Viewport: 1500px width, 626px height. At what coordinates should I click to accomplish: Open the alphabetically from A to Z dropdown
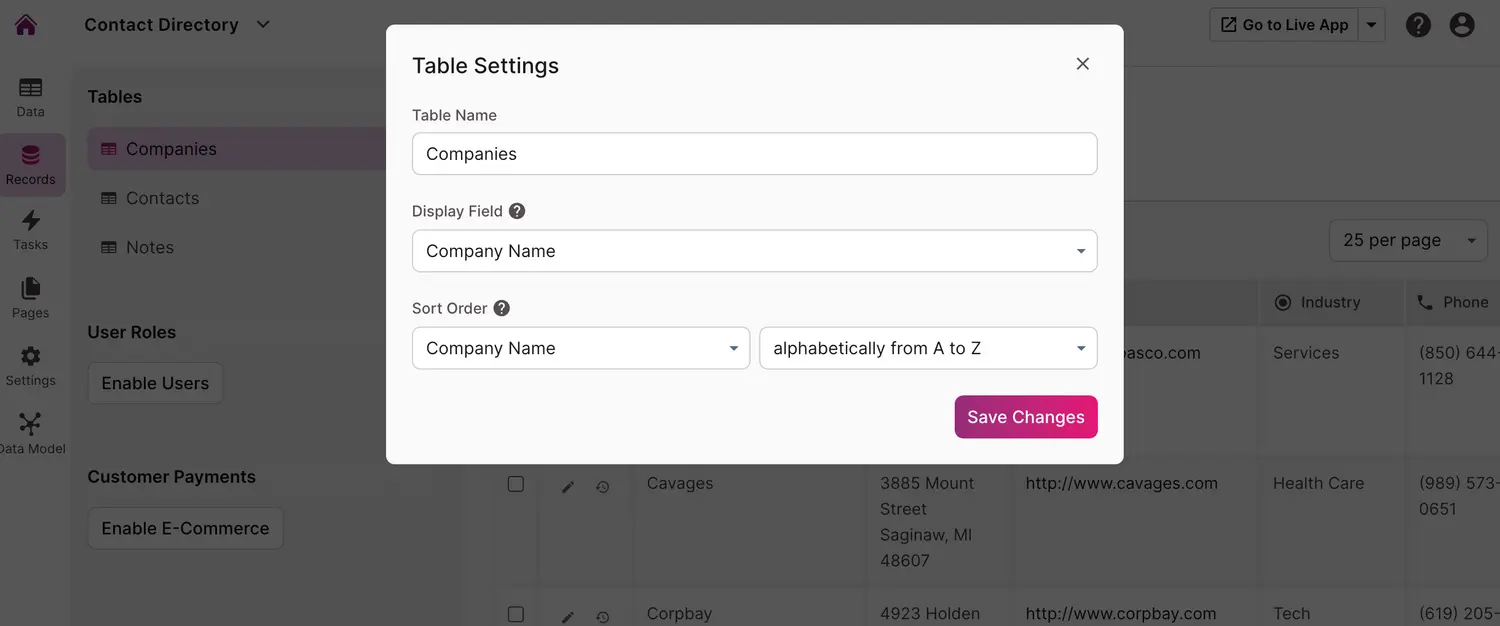[927, 348]
